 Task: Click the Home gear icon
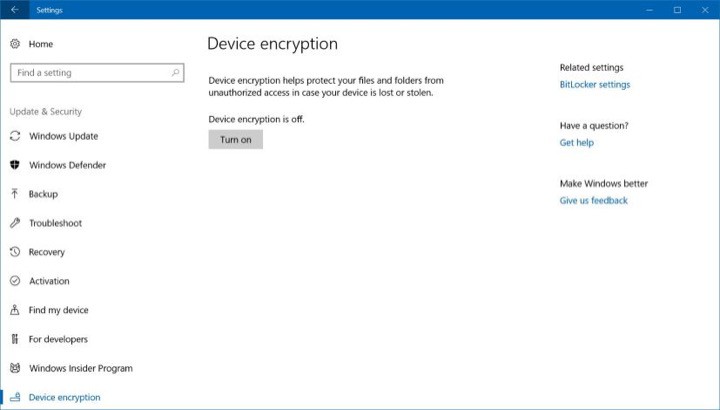tap(15, 44)
